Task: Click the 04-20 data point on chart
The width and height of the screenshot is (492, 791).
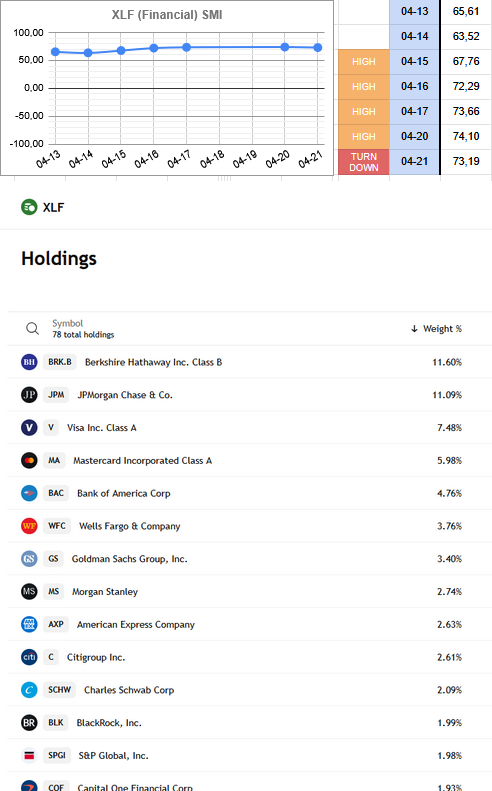Action: 285,47
